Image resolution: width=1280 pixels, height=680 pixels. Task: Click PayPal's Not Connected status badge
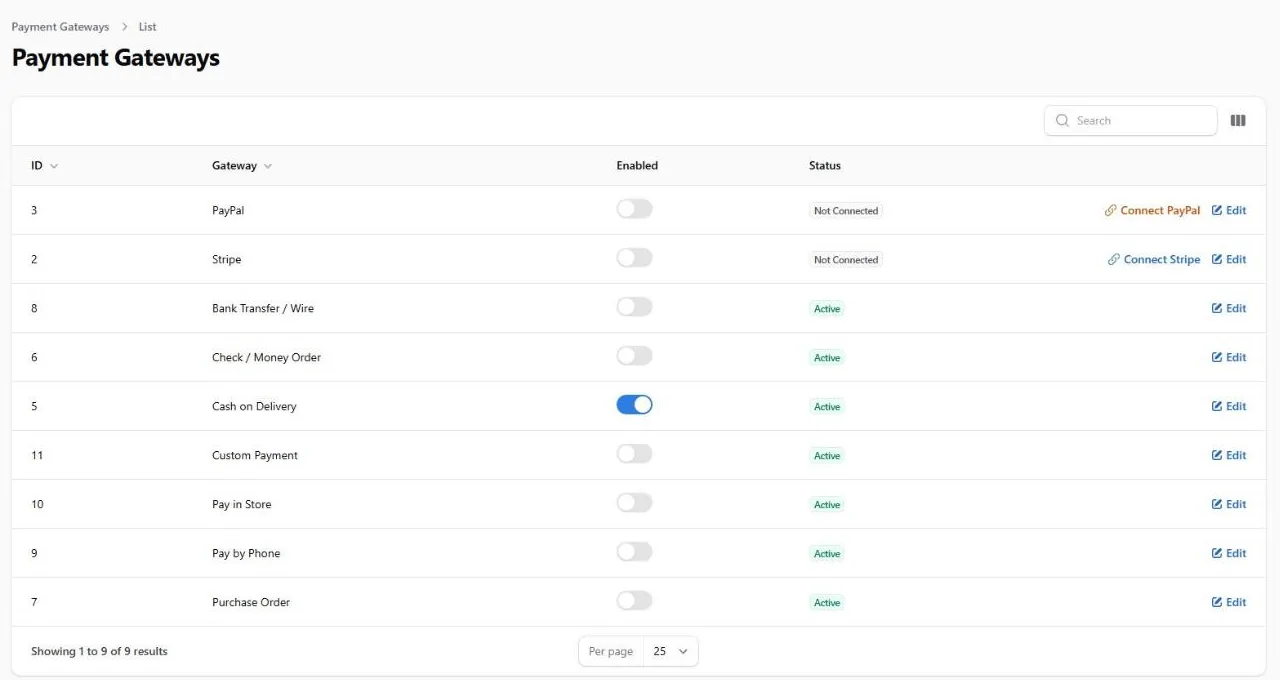(x=846, y=211)
